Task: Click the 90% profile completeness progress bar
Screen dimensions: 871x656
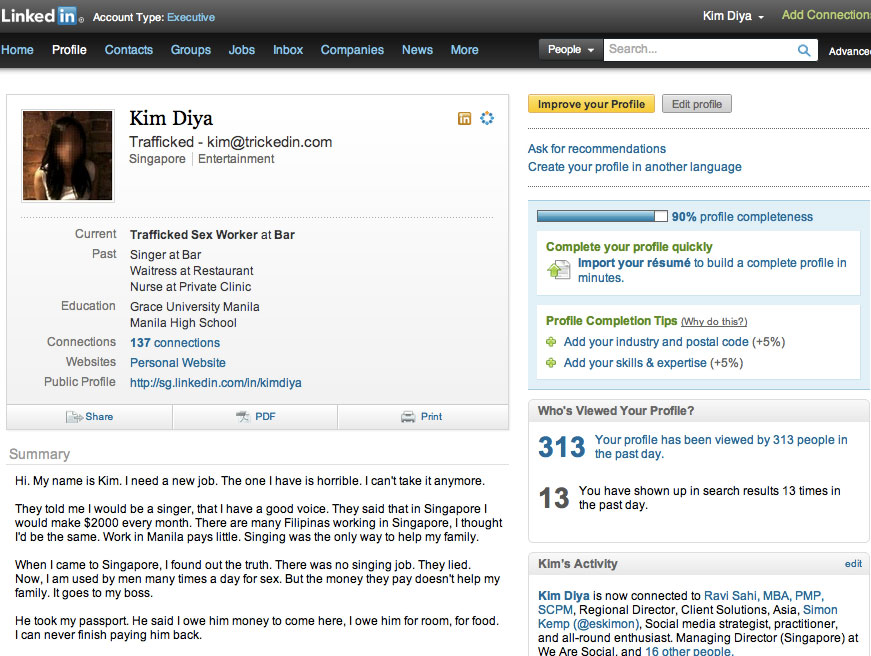Action: [602, 217]
